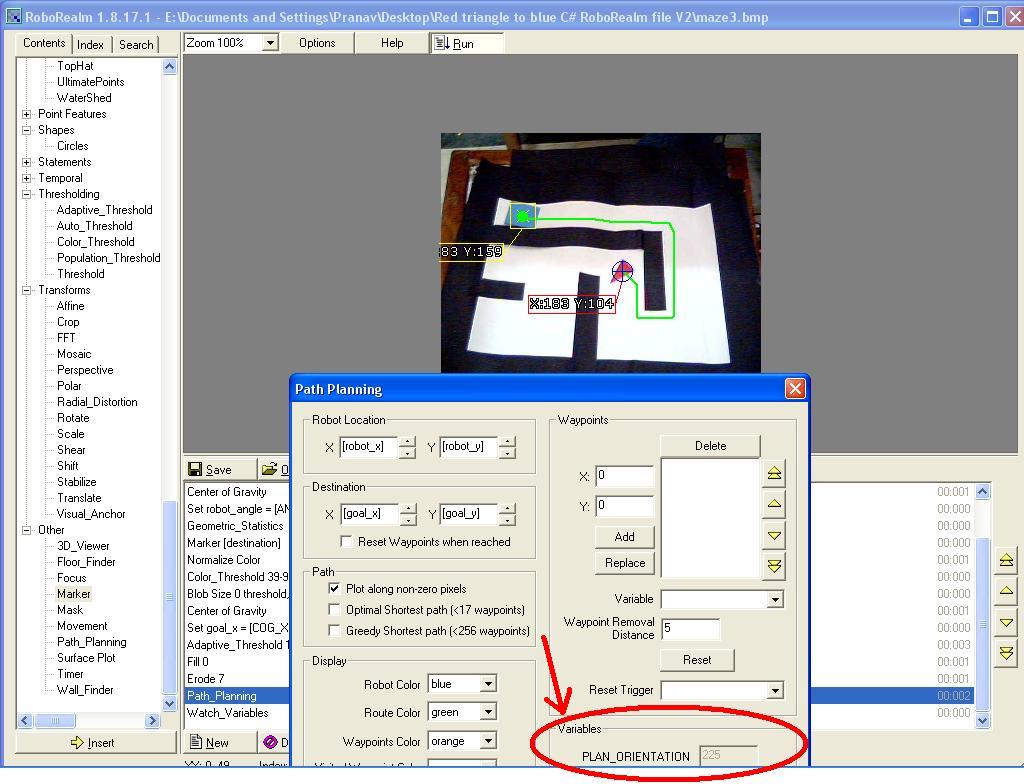The width and height of the screenshot is (1024, 784).
Task: Move waypoint up one position
Action: pos(774,504)
